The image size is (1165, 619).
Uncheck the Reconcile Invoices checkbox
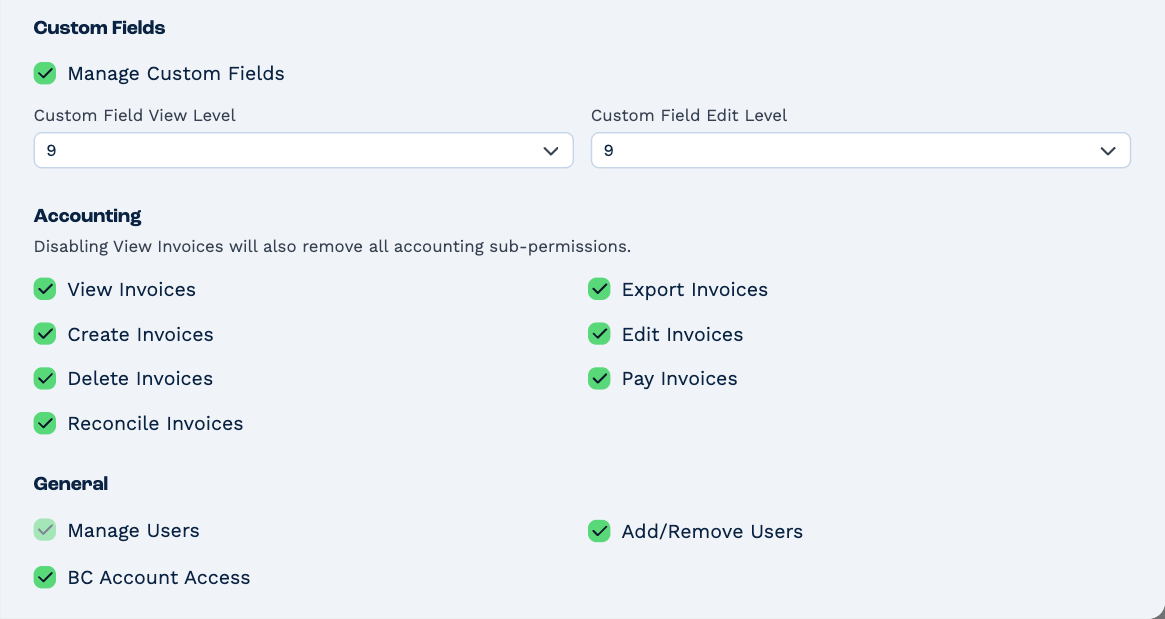[x=45, y=423]
